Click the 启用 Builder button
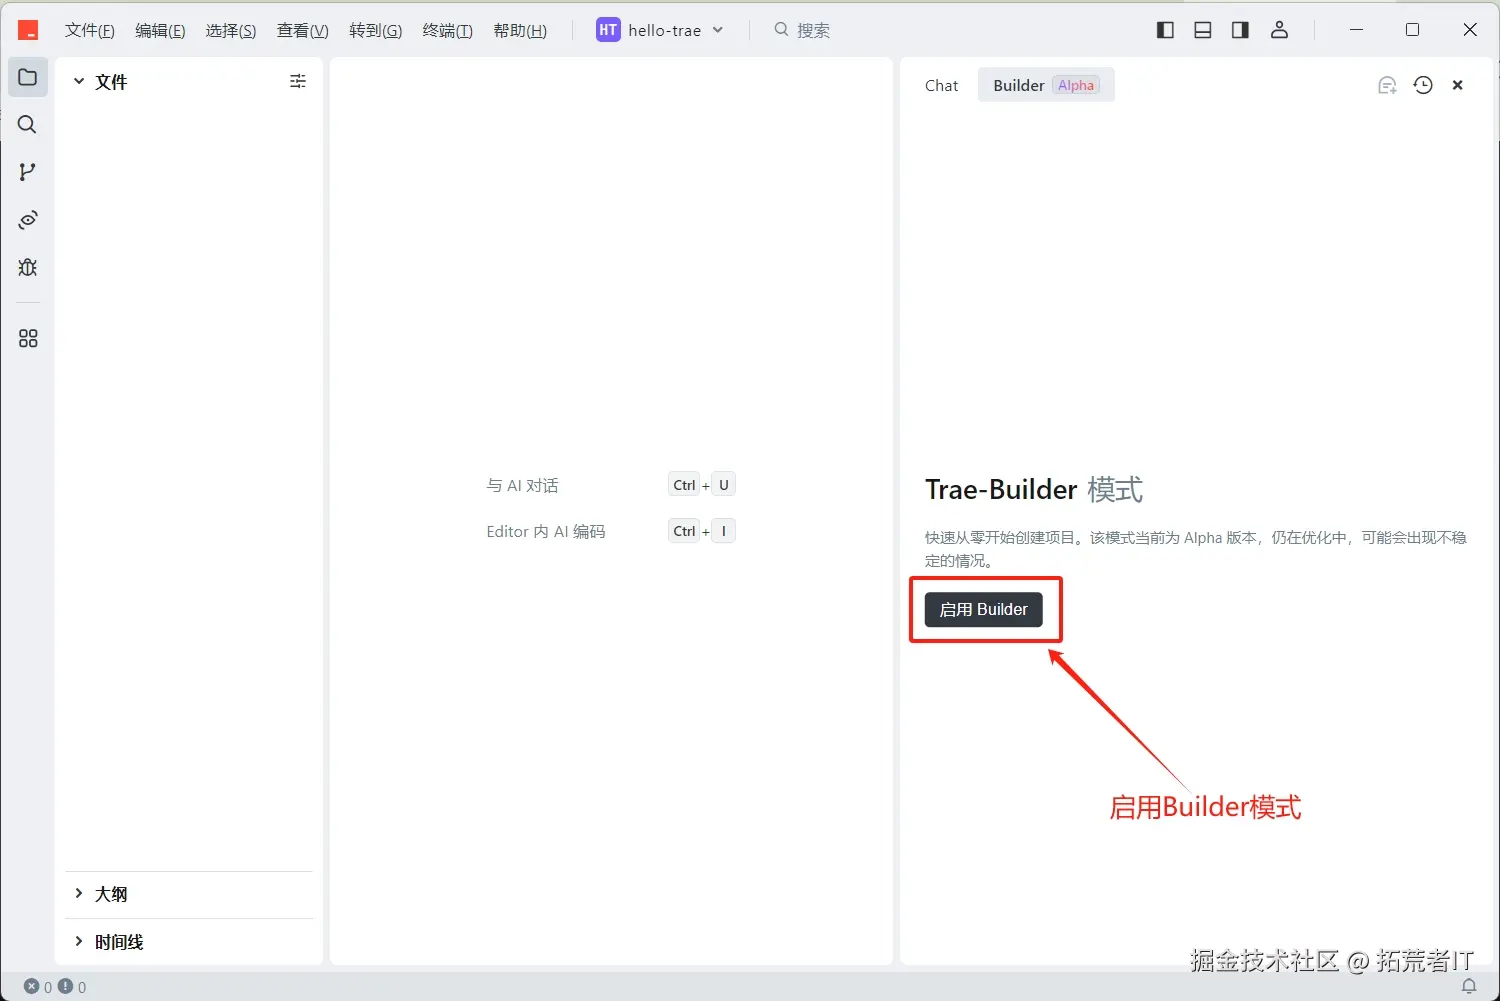 (x=984, y=609)
